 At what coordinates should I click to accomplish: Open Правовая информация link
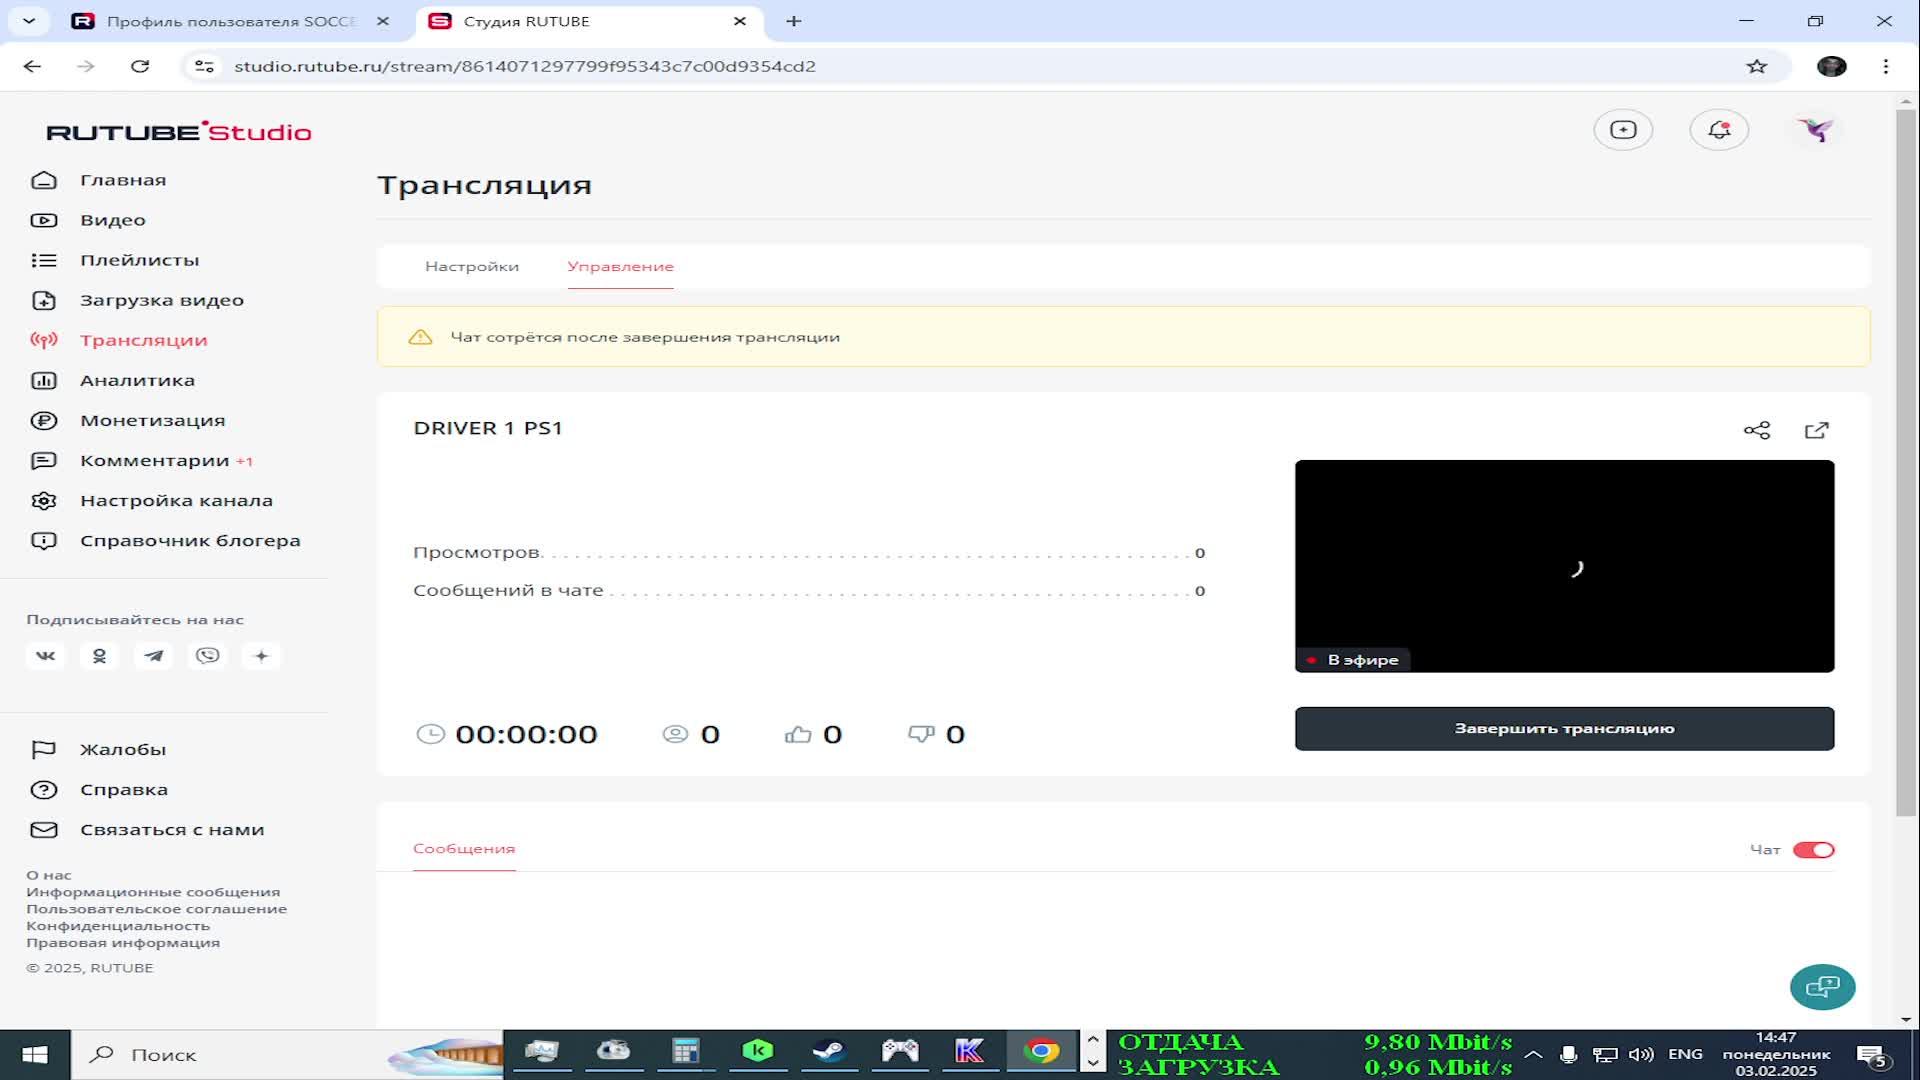(x=123, y=943)
